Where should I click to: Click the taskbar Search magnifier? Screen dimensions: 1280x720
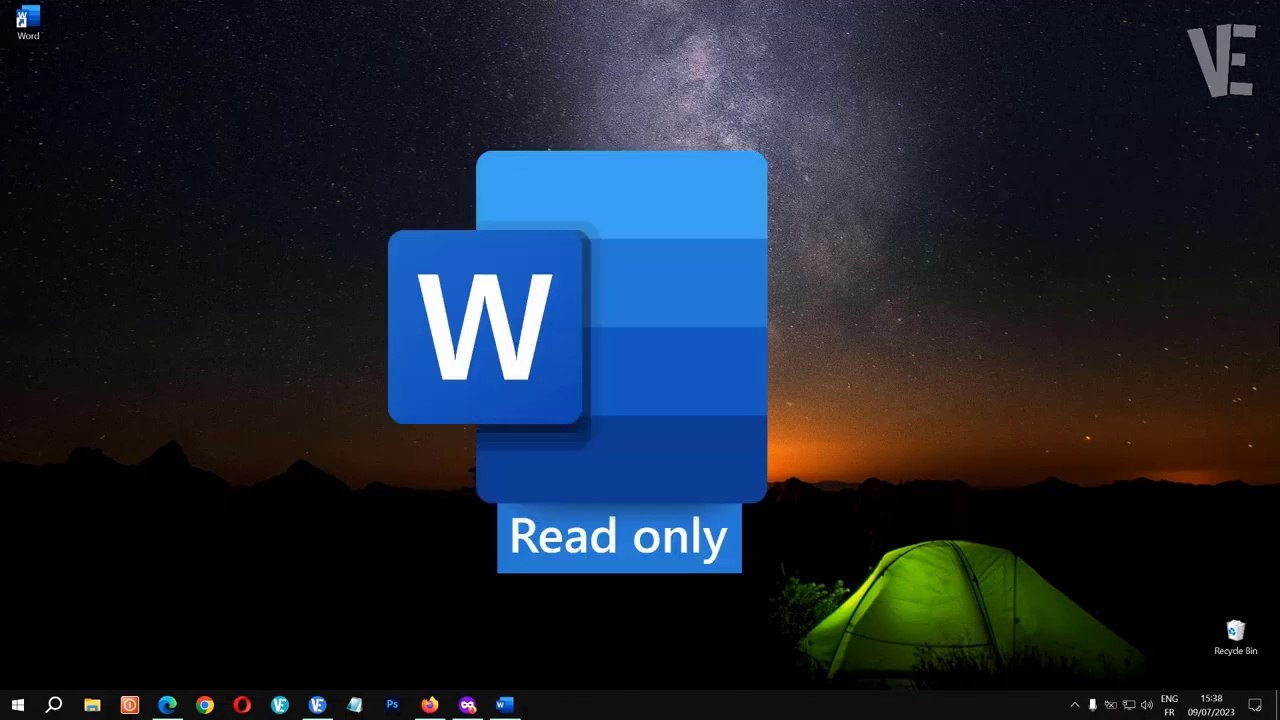click(x=54, y=705)
